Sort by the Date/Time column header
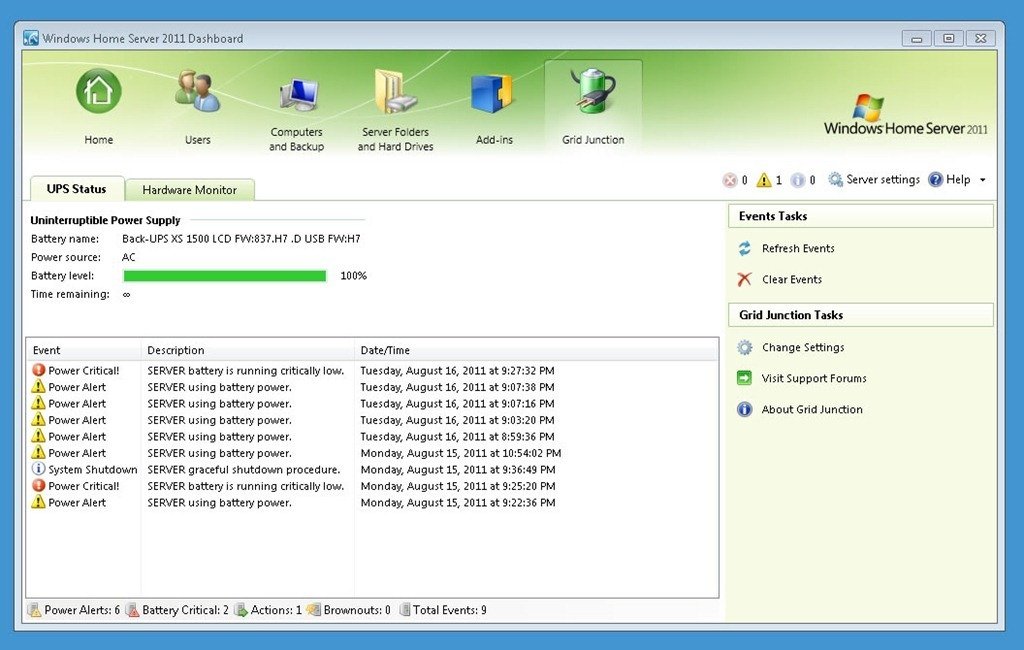Screen dimensions: 1024x650 pos(536,350)
